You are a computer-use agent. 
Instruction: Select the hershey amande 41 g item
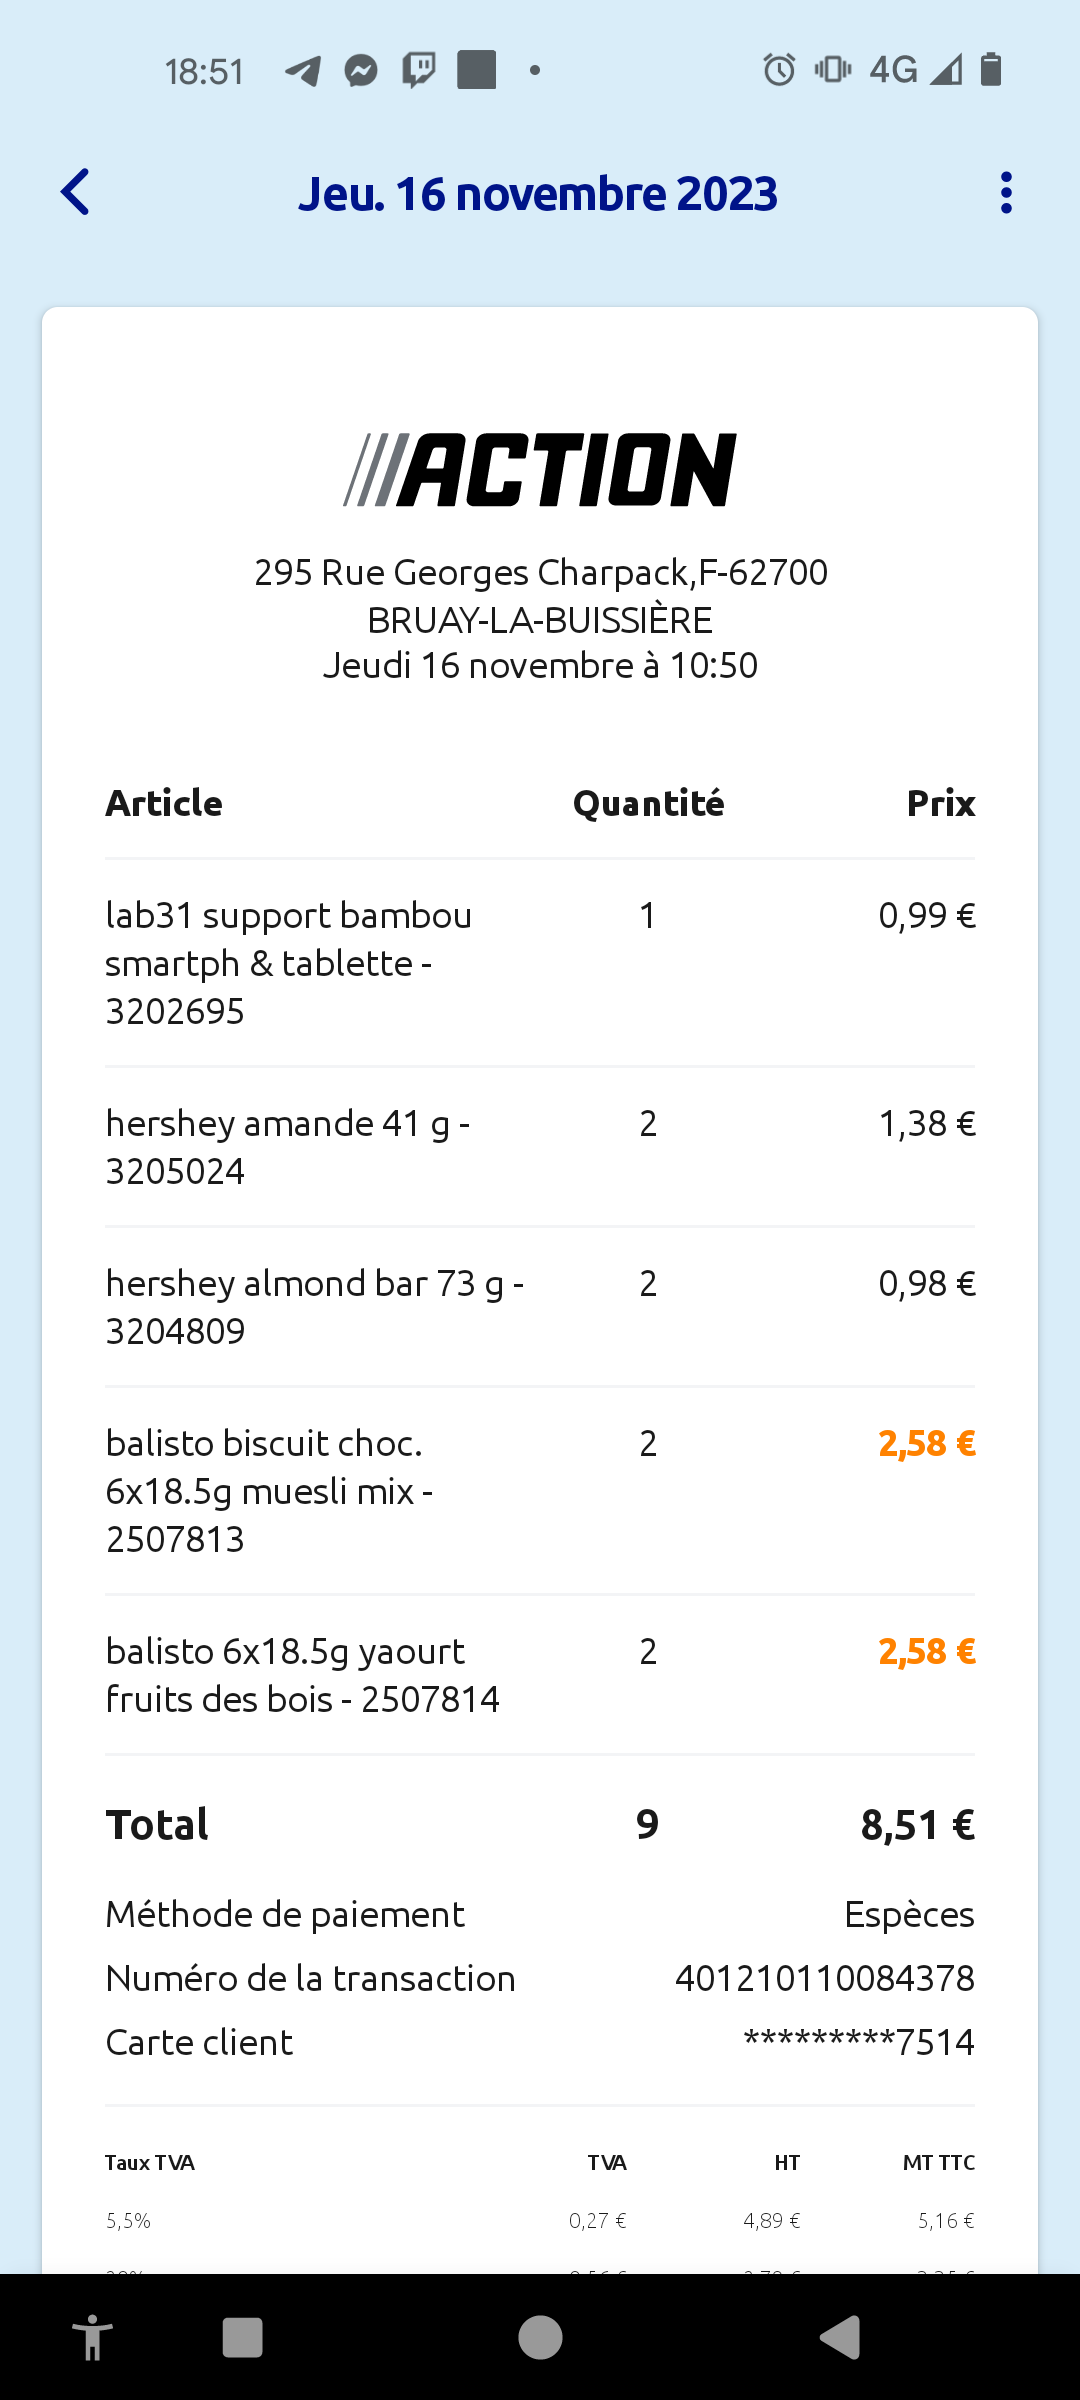[540, 1147]
